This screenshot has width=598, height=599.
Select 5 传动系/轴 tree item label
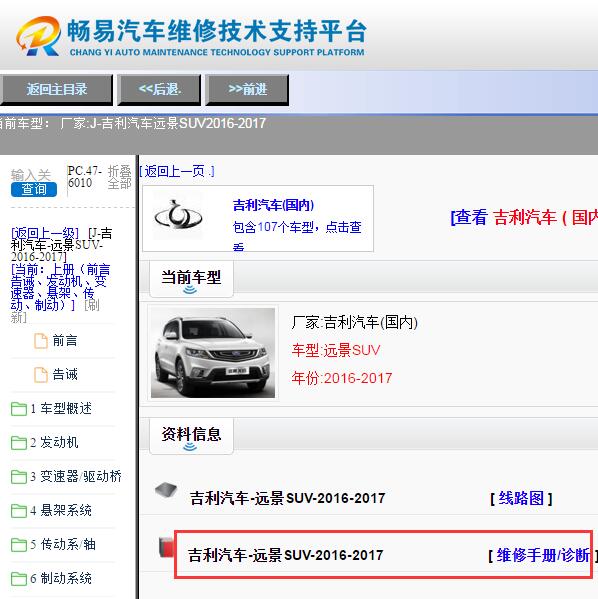point(63,544)
